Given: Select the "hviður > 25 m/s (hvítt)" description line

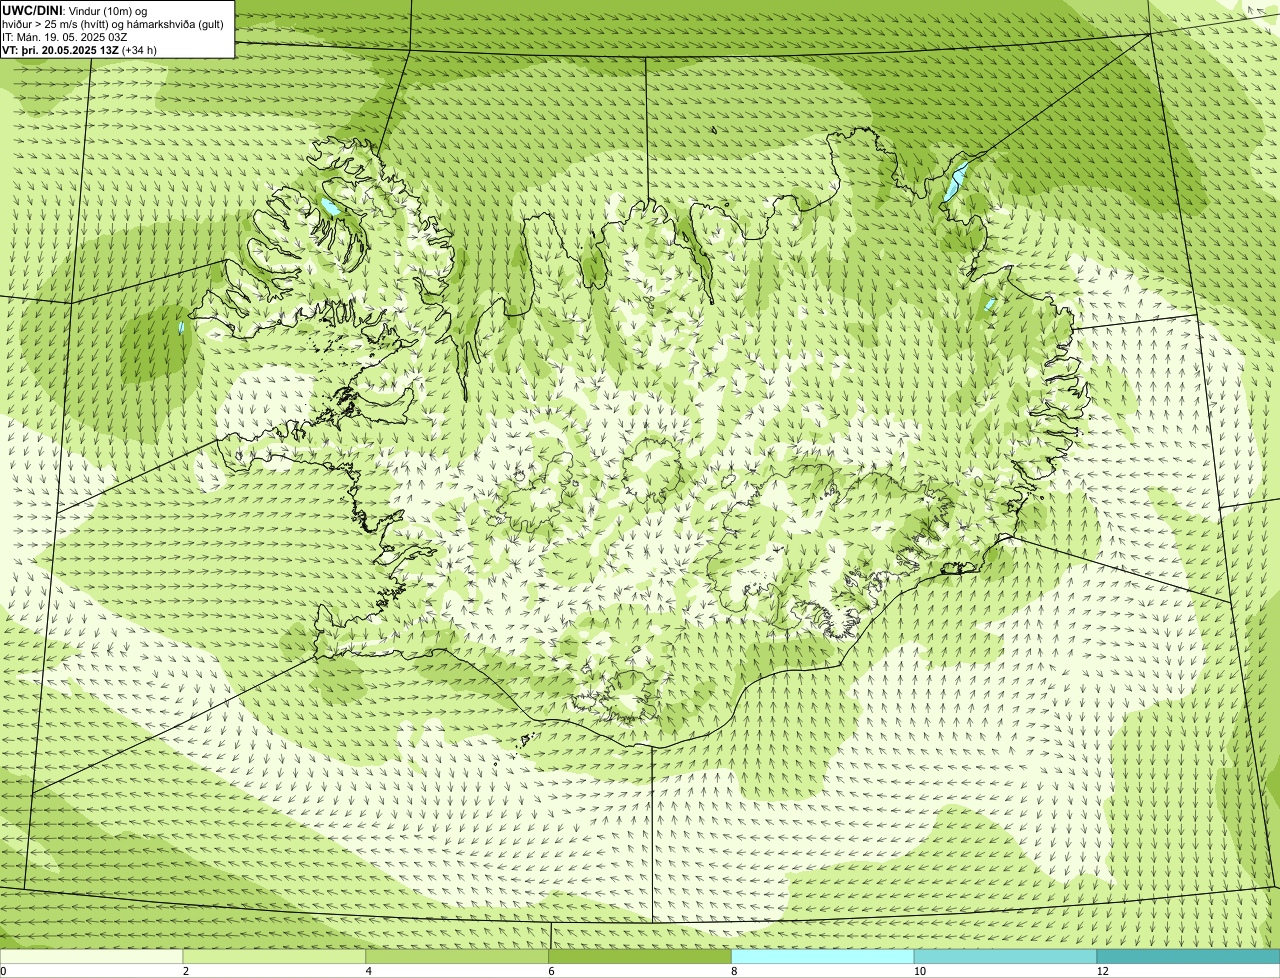Looking at the screenshot, I should coord(112,24).
